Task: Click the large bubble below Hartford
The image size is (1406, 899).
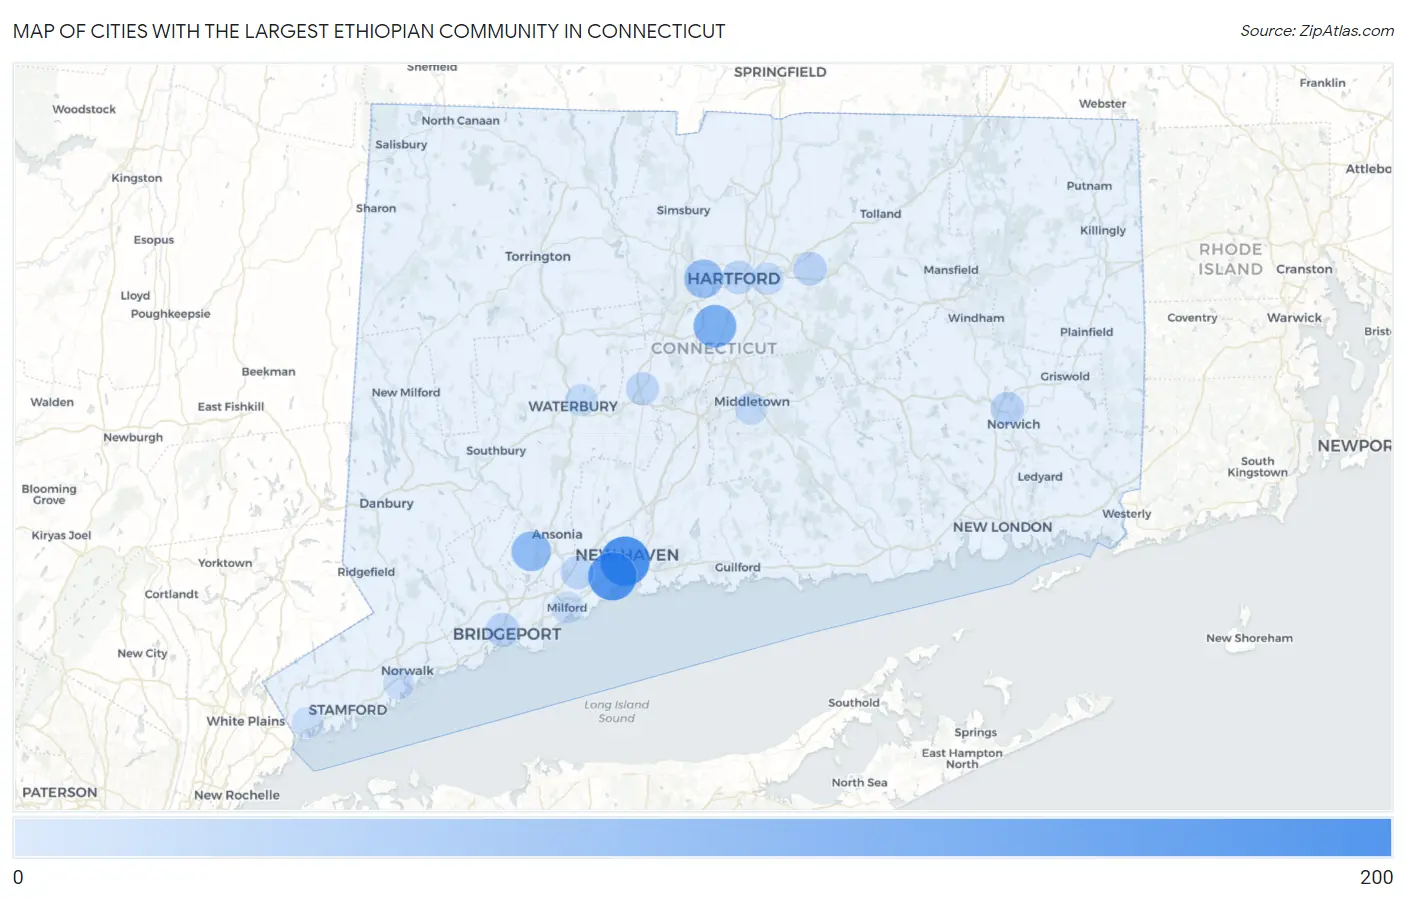Action: pos(715,326)
